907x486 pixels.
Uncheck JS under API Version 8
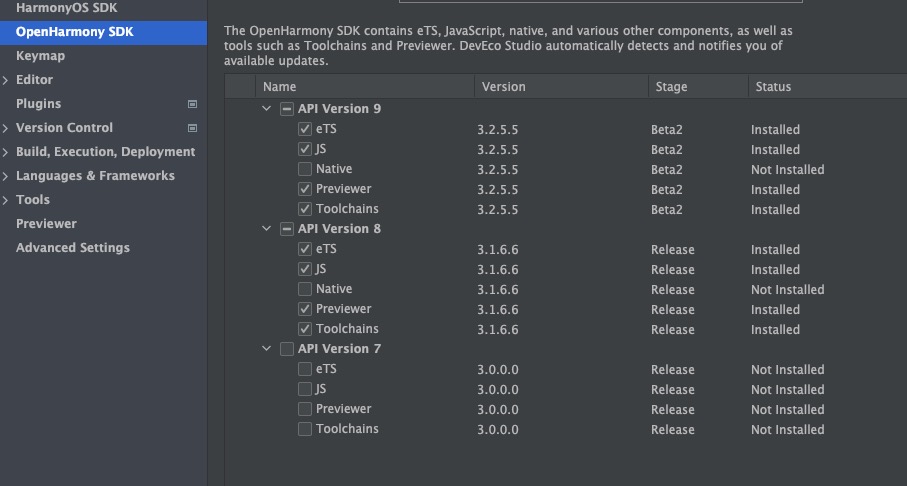[x=305, y=269]
